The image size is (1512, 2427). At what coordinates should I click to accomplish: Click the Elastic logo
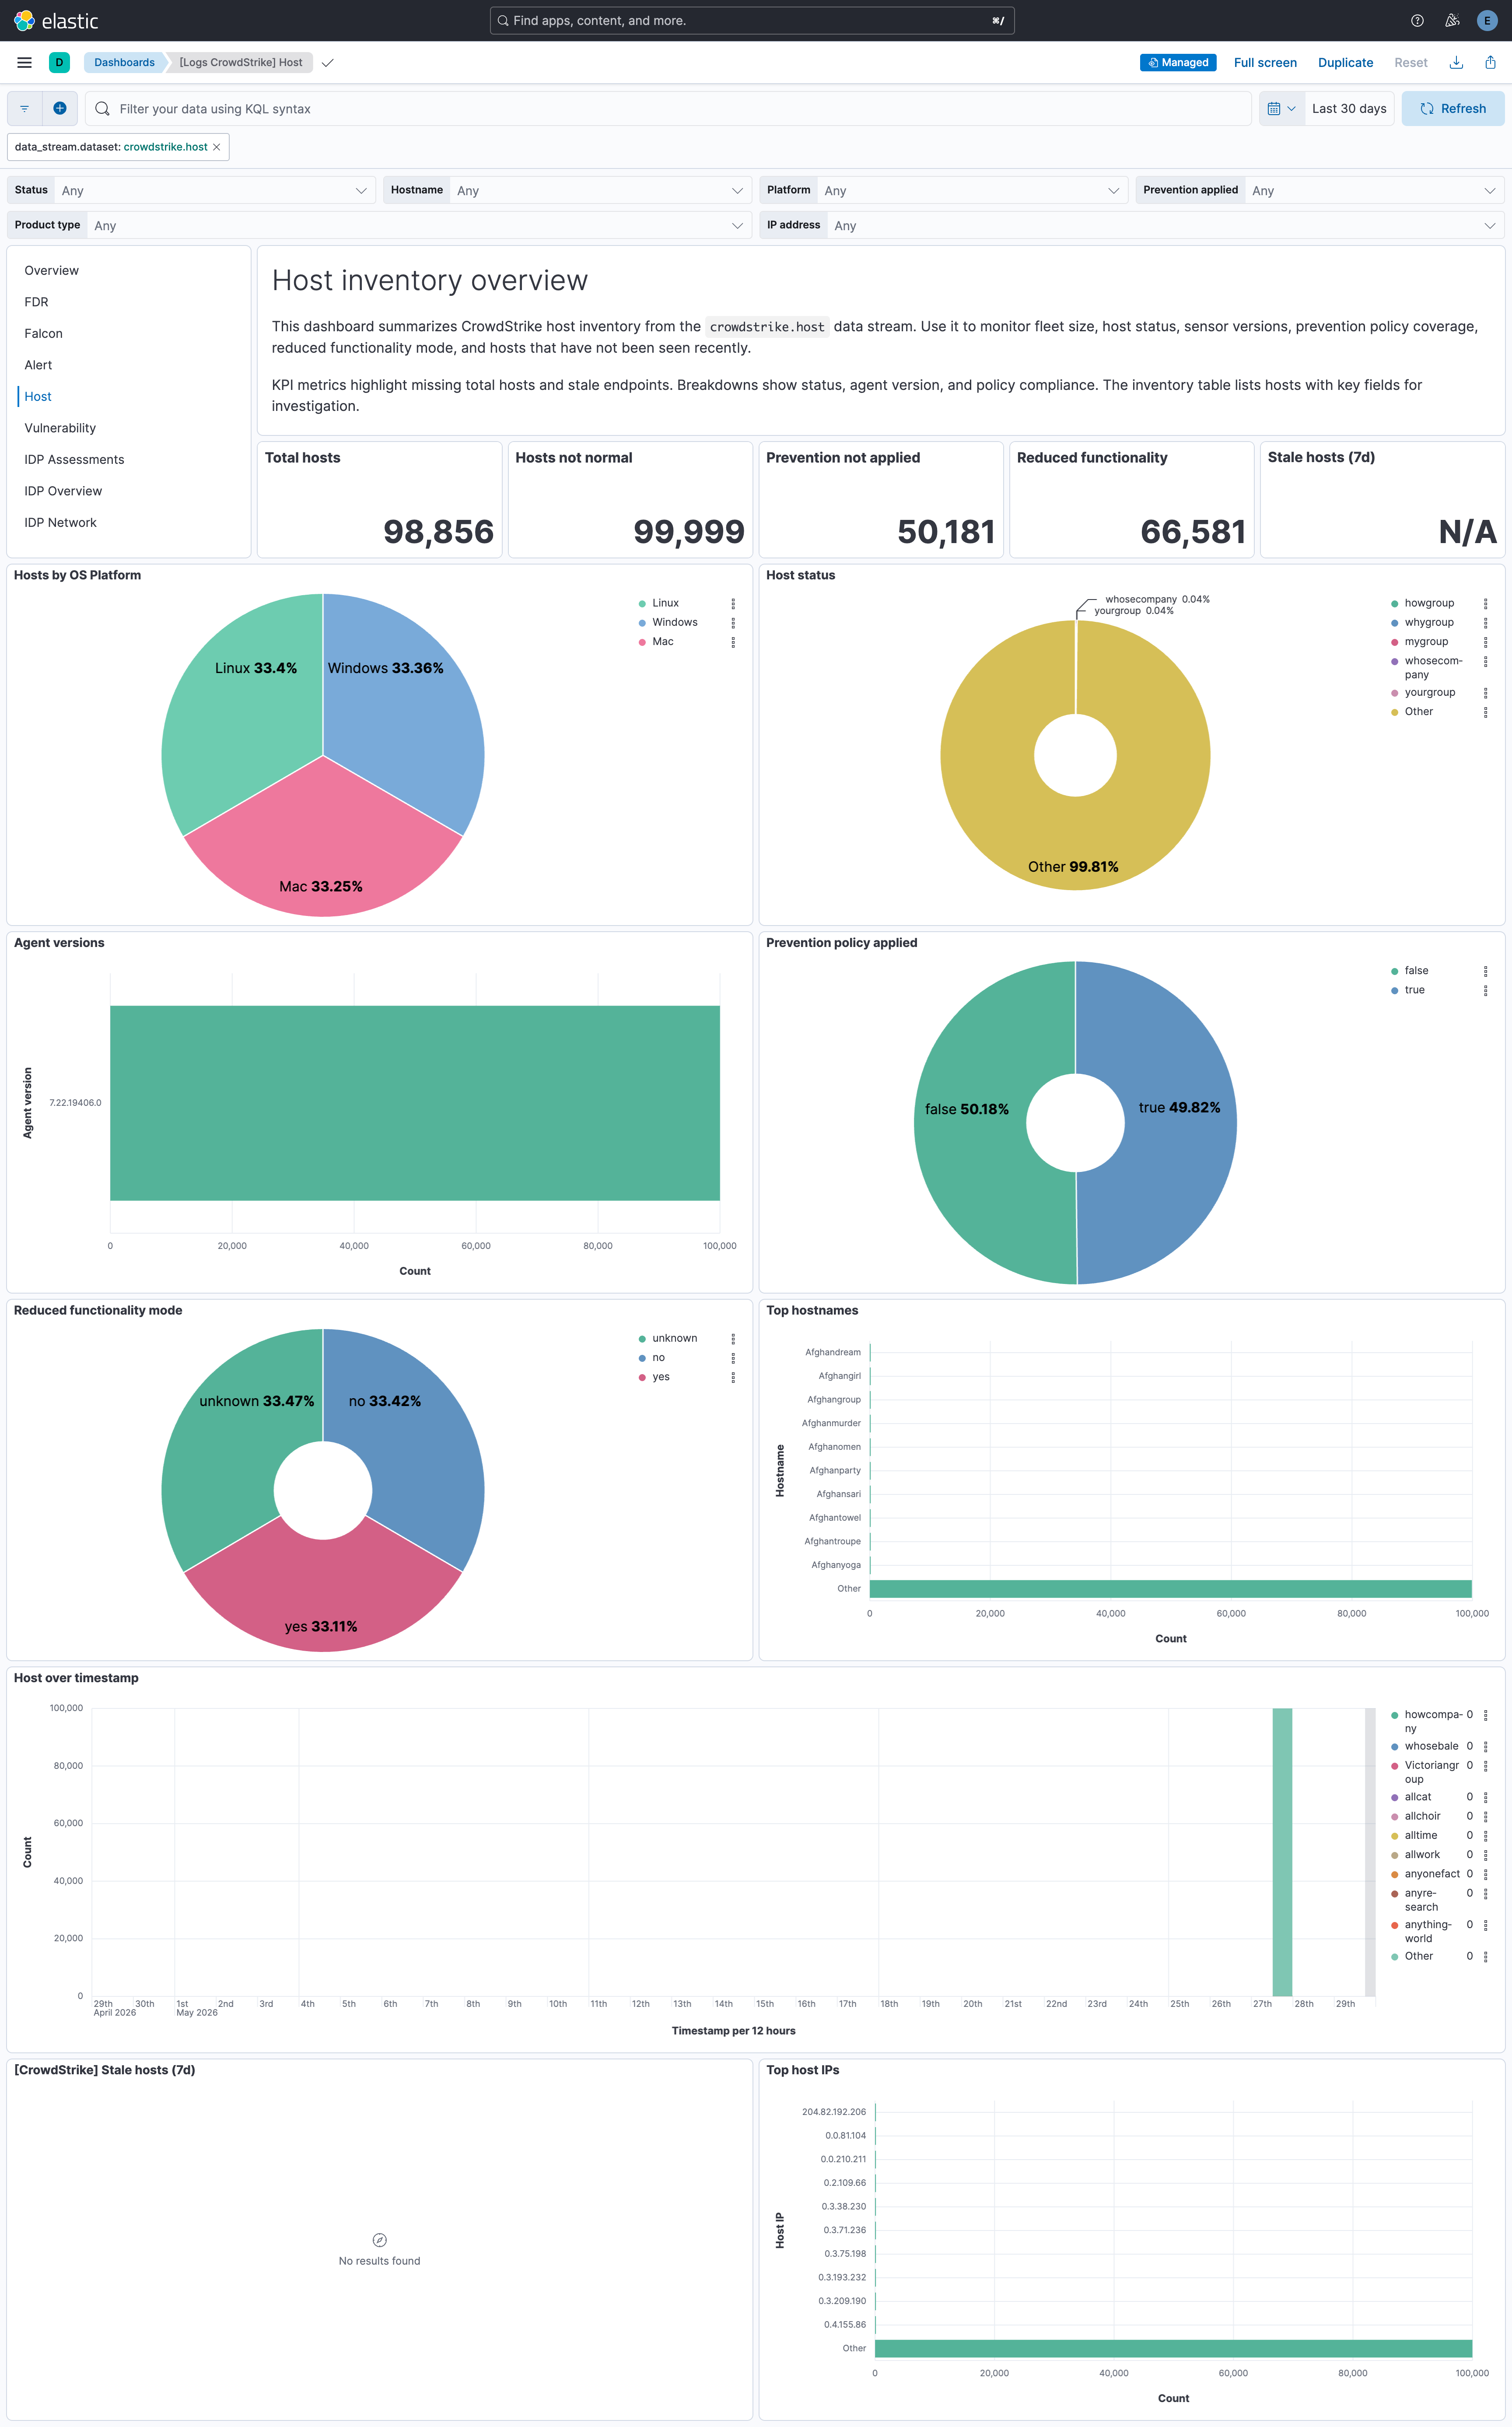(x=56, y=21)
